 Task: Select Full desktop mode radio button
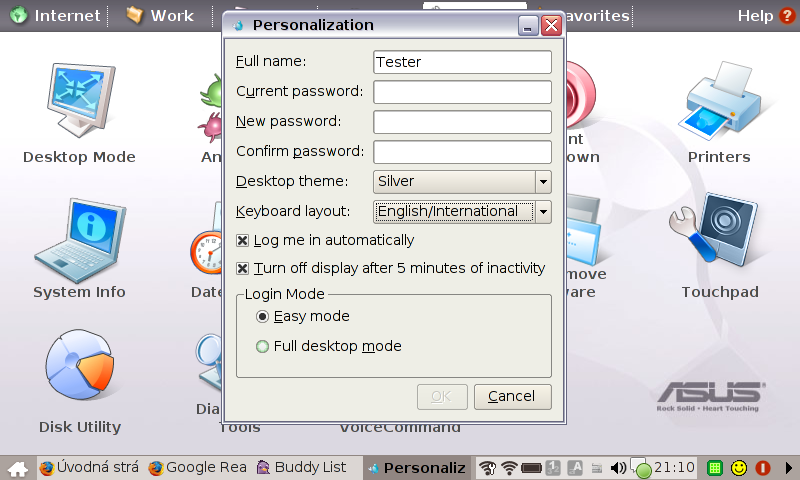[x=262, y=347]
